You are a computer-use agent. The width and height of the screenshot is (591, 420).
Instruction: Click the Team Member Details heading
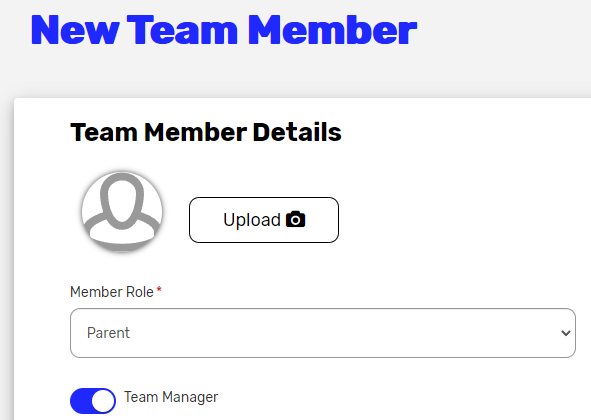coord(206,132)
